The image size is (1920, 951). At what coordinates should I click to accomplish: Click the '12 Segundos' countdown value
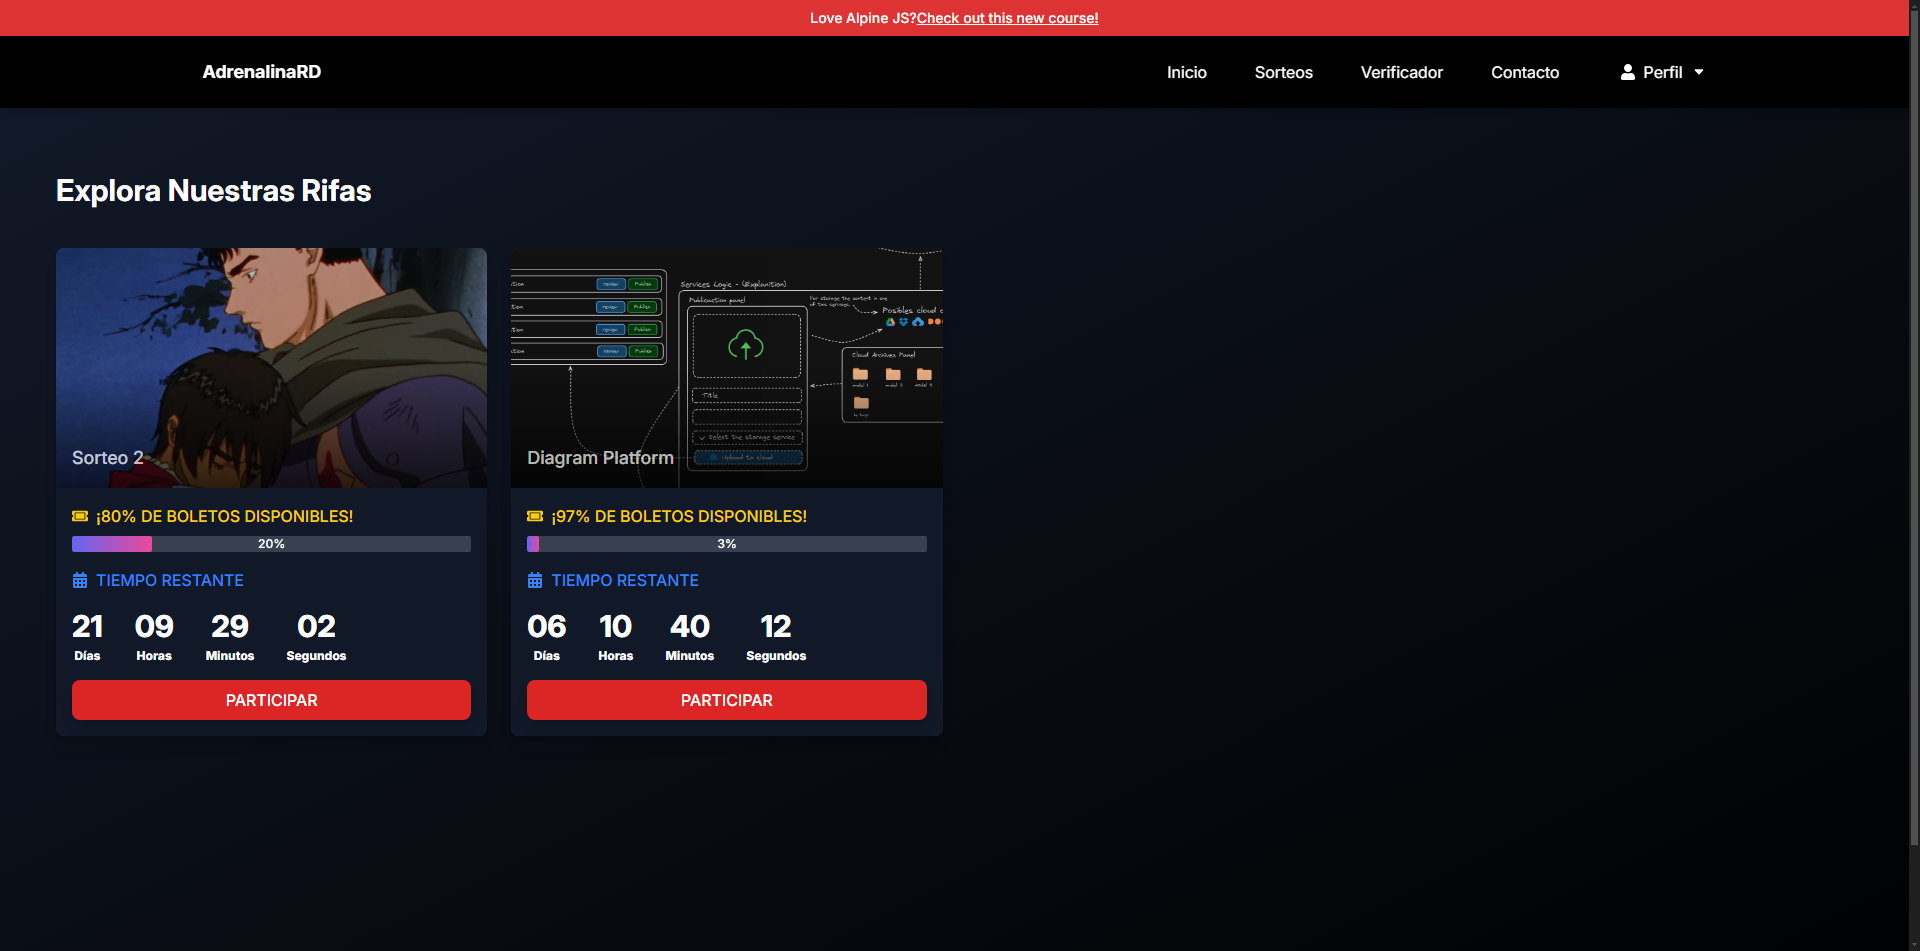[x=776, y=637]
